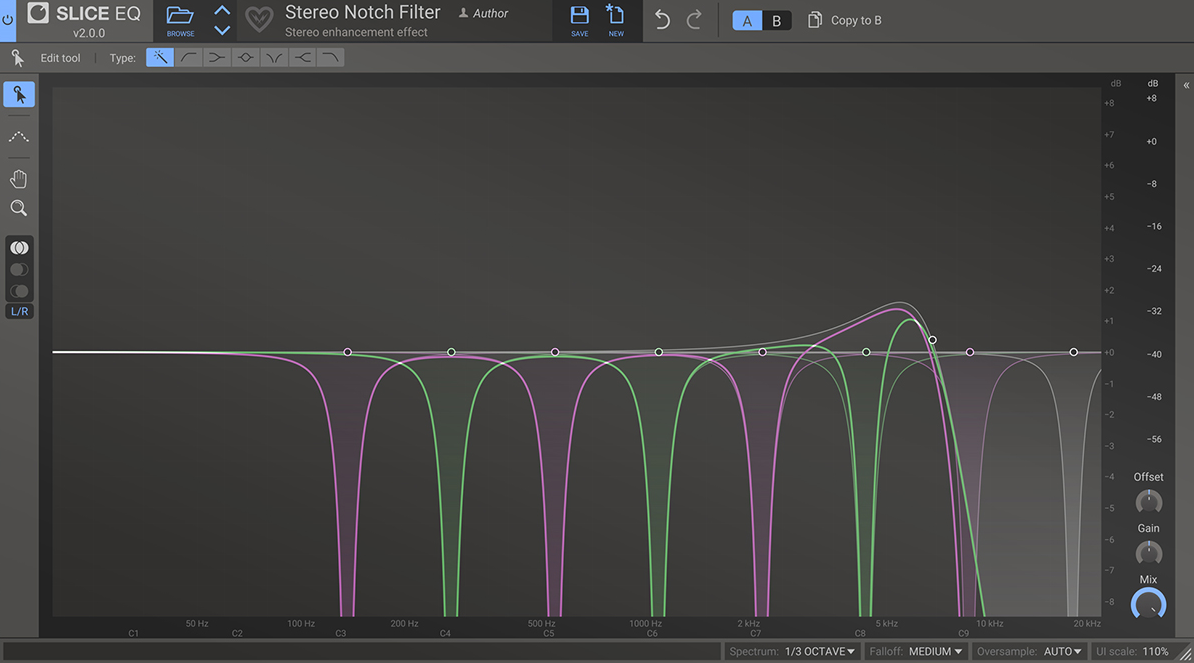Select the magic wand auto filter type

click(159, 57)
